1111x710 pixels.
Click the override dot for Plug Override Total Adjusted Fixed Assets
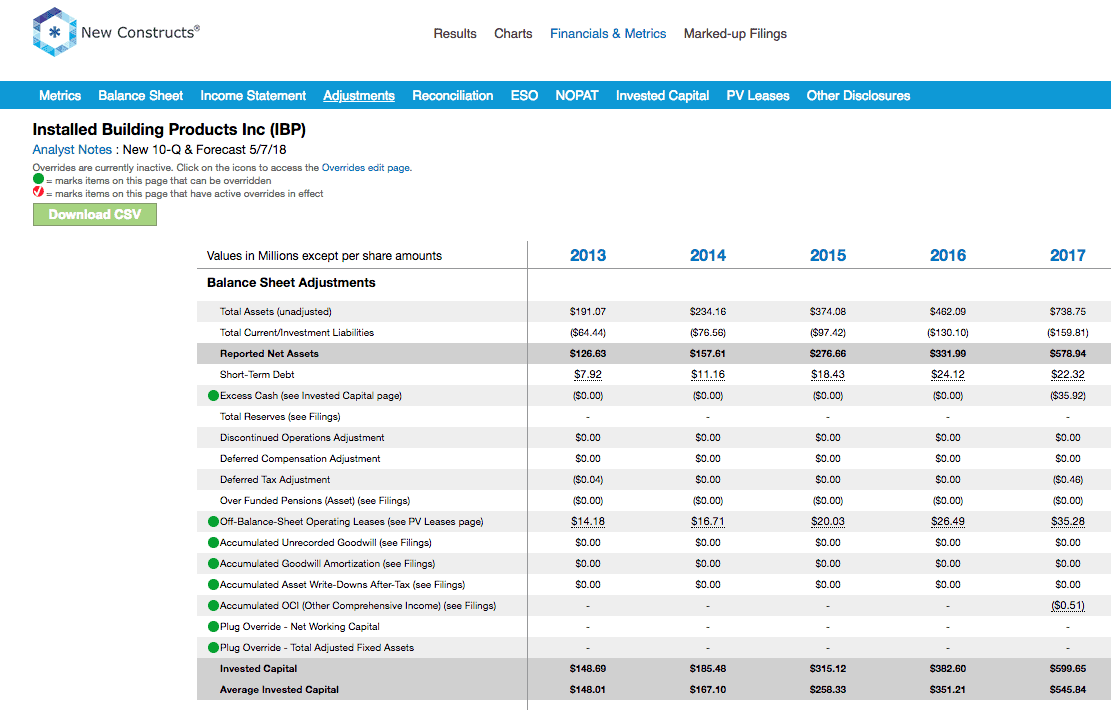[x=213, y=648]
